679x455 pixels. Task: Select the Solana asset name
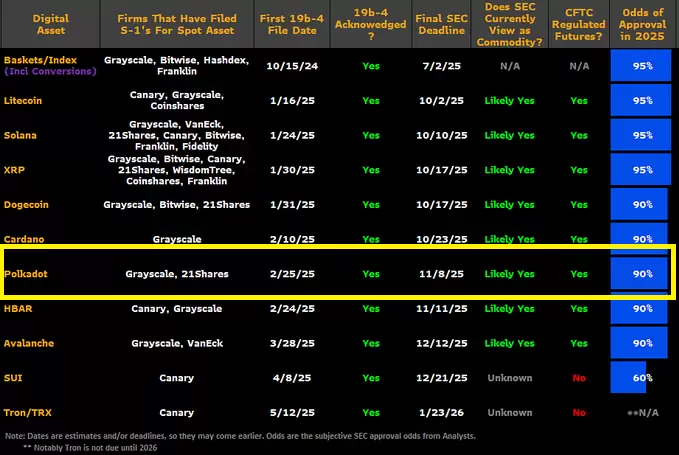[20, 135]
